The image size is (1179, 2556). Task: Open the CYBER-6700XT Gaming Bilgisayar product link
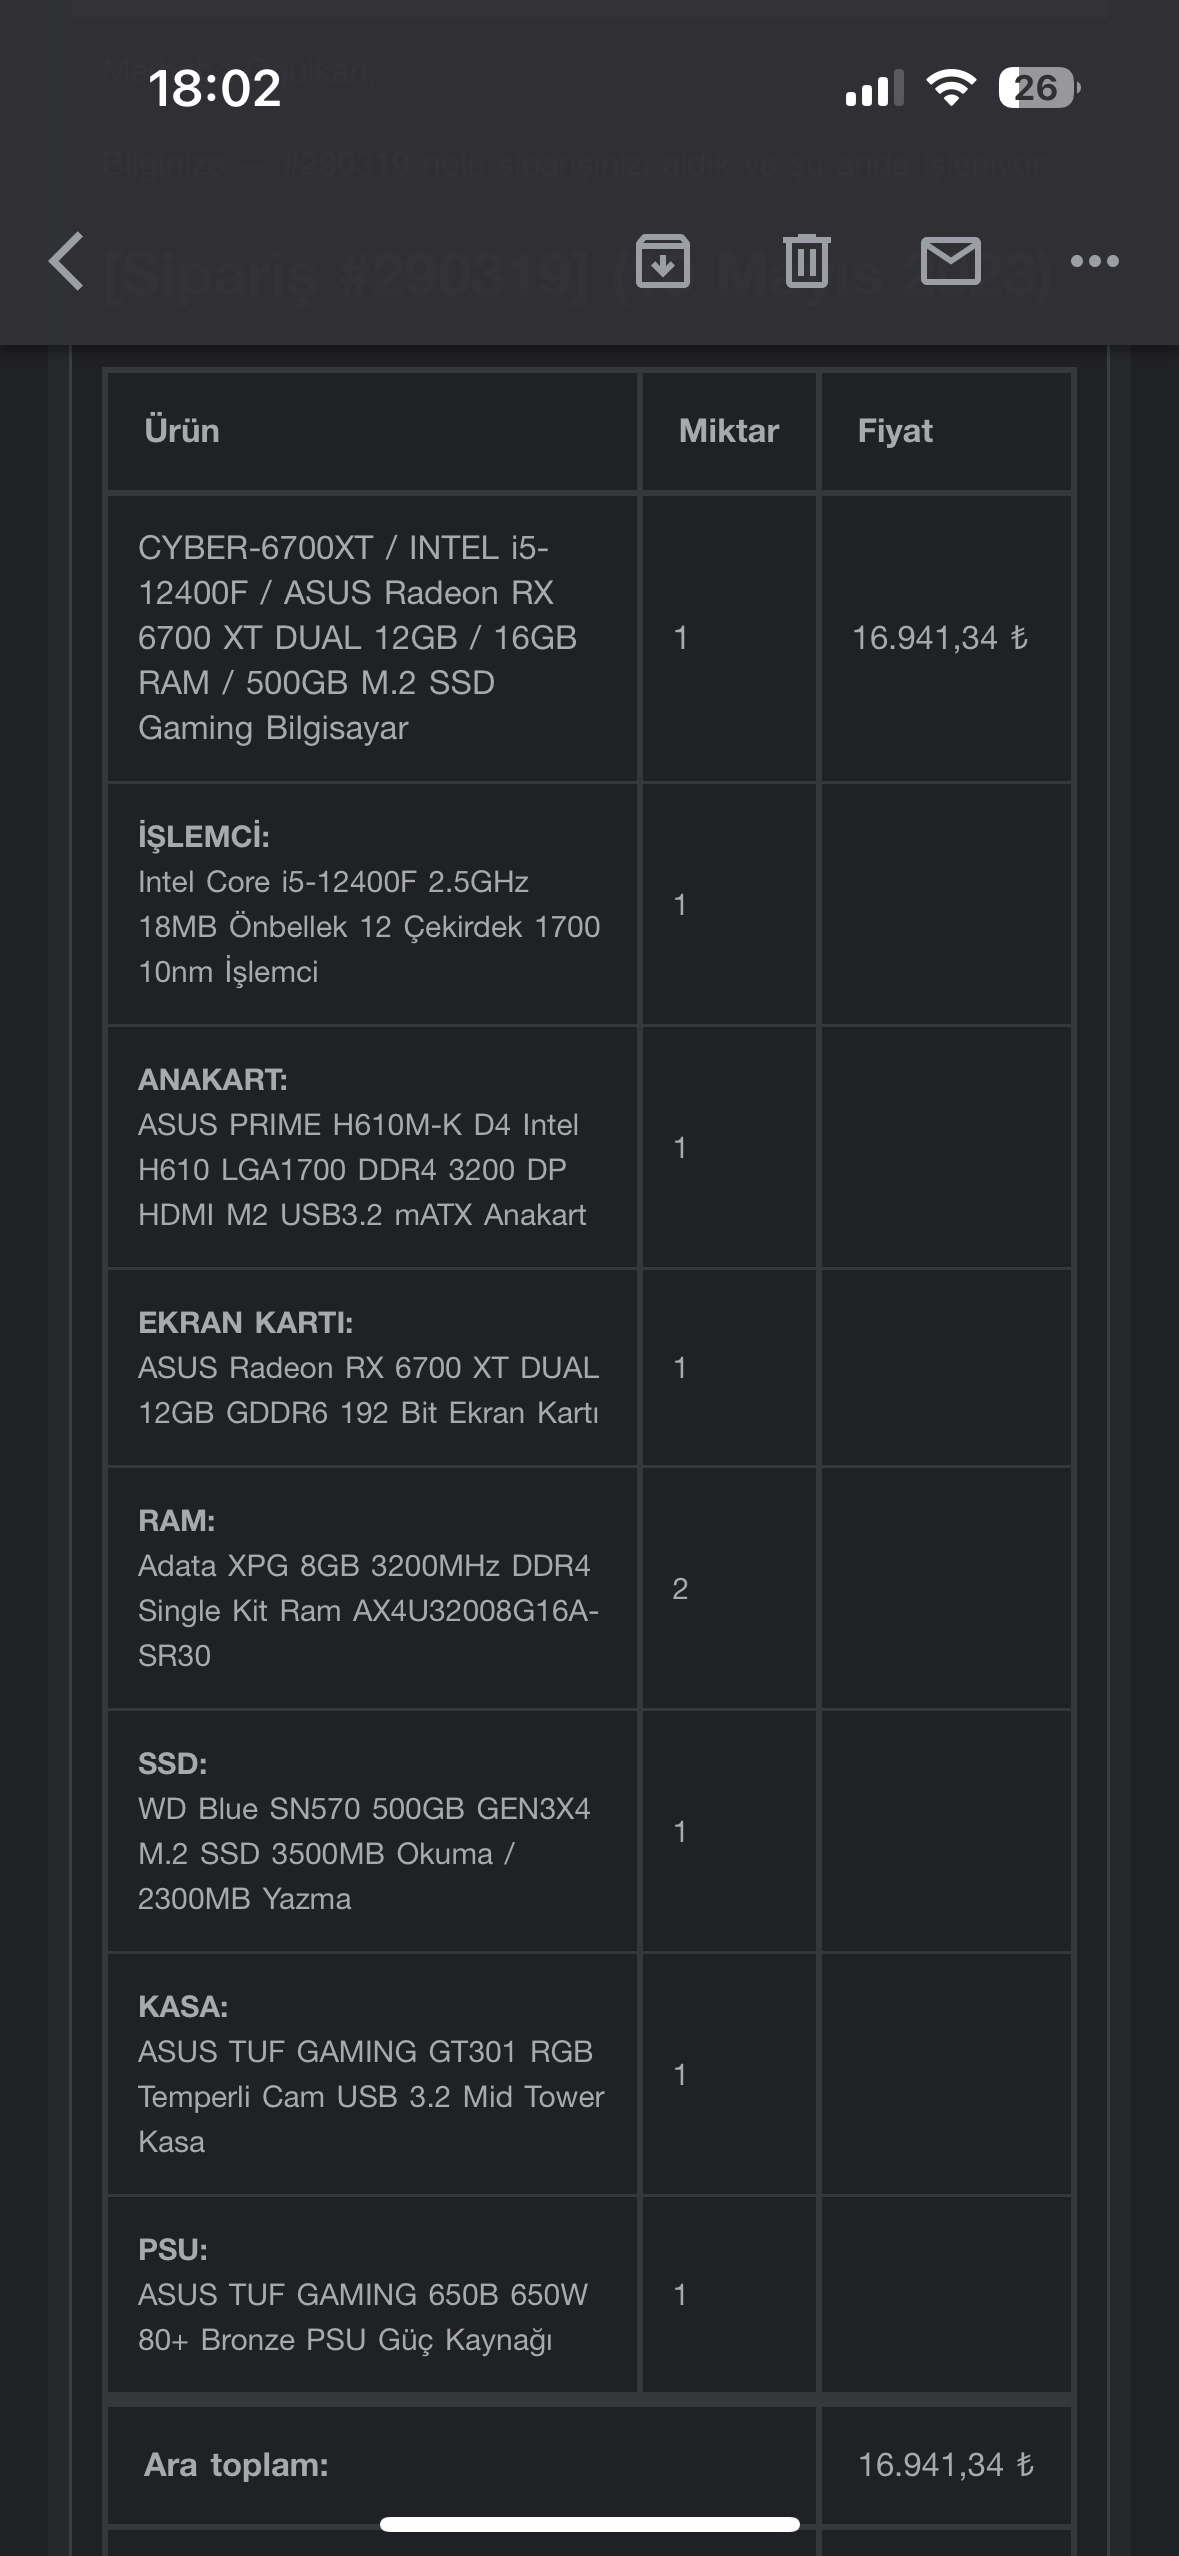click(x=357, y=638)
